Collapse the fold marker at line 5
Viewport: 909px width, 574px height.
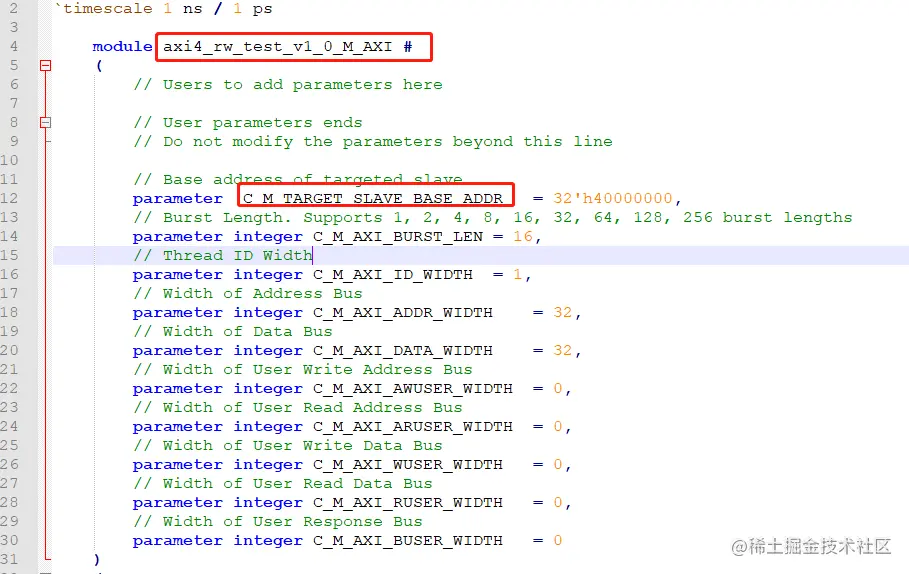pos(46,66)
